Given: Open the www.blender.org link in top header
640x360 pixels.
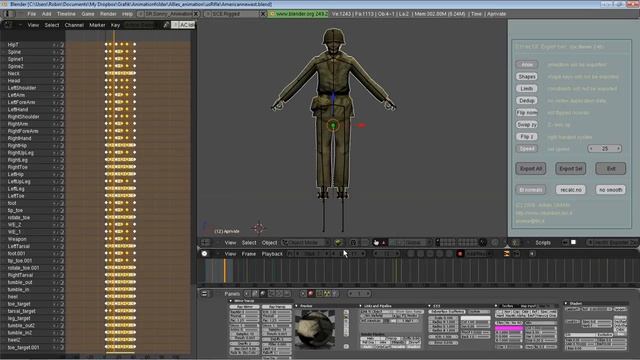Looking at the screenshot, I should tap(299, 14).
